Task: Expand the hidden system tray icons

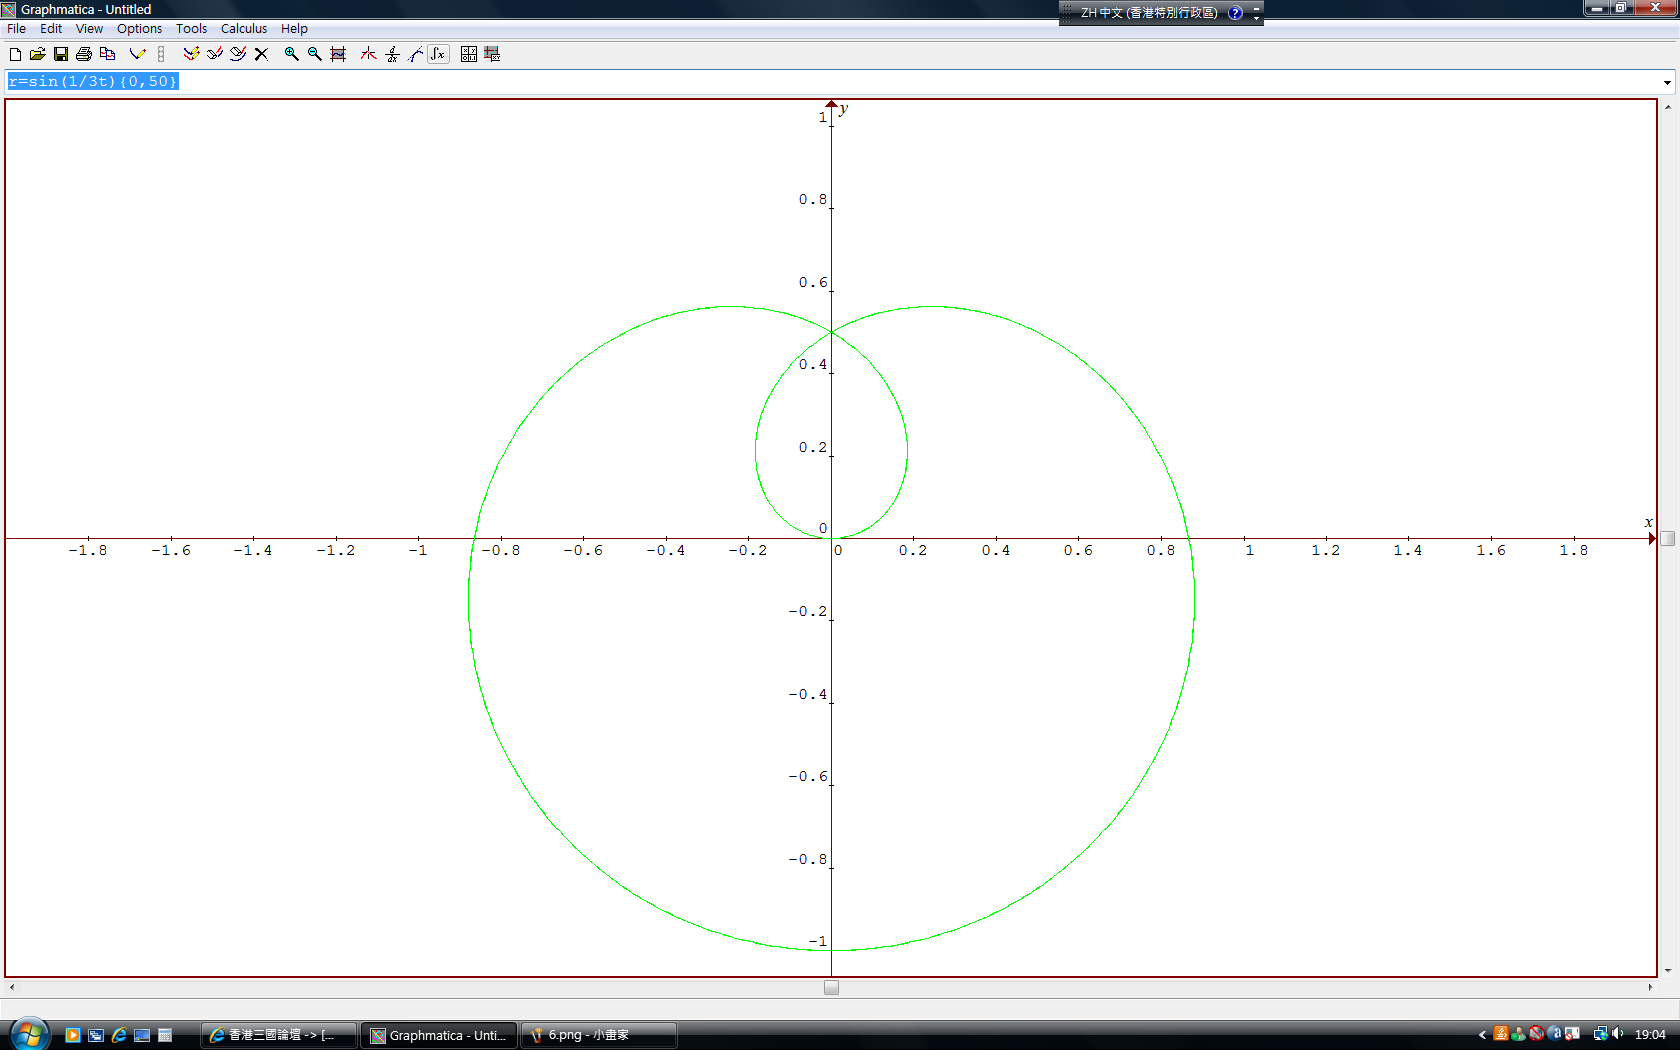Action: tap(1482, 1035)
